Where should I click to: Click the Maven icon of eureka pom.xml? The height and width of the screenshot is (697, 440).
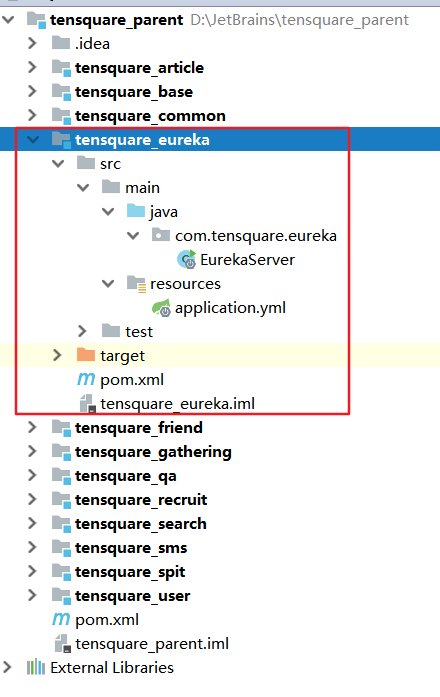click(x=86, y=379)
